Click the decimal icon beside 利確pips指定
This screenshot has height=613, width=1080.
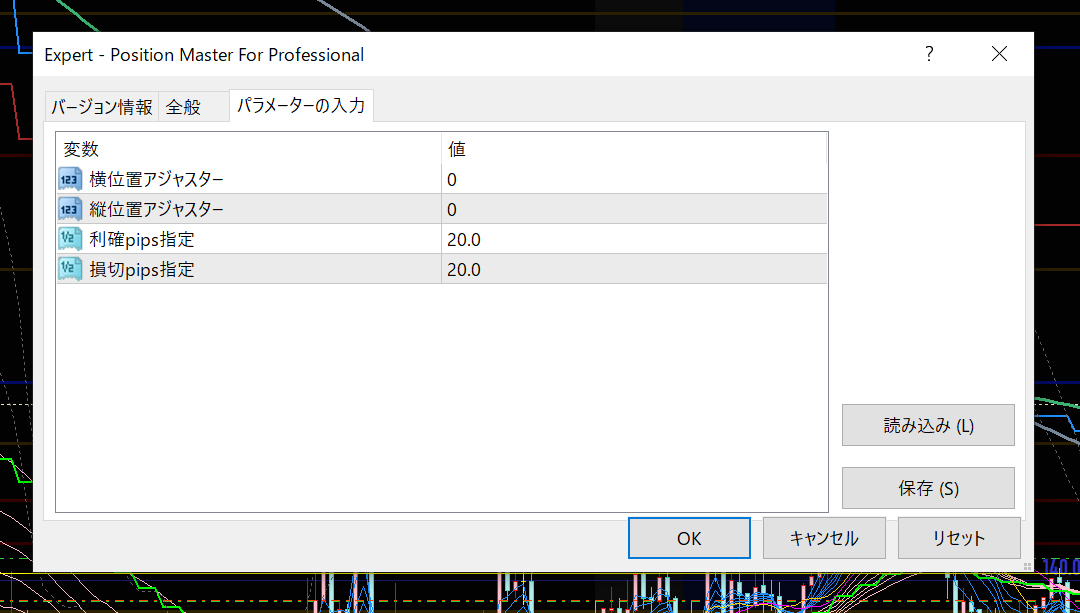[70, 239]
